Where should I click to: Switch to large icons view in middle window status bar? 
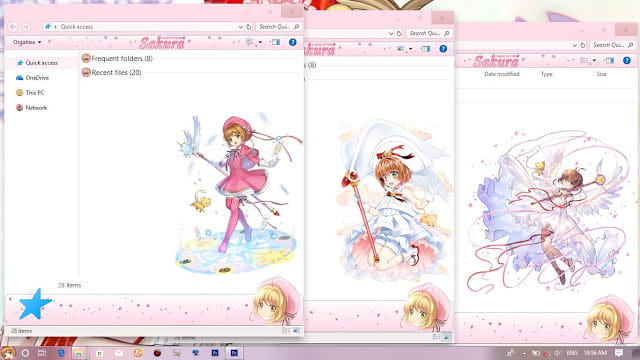click(447, 337)
